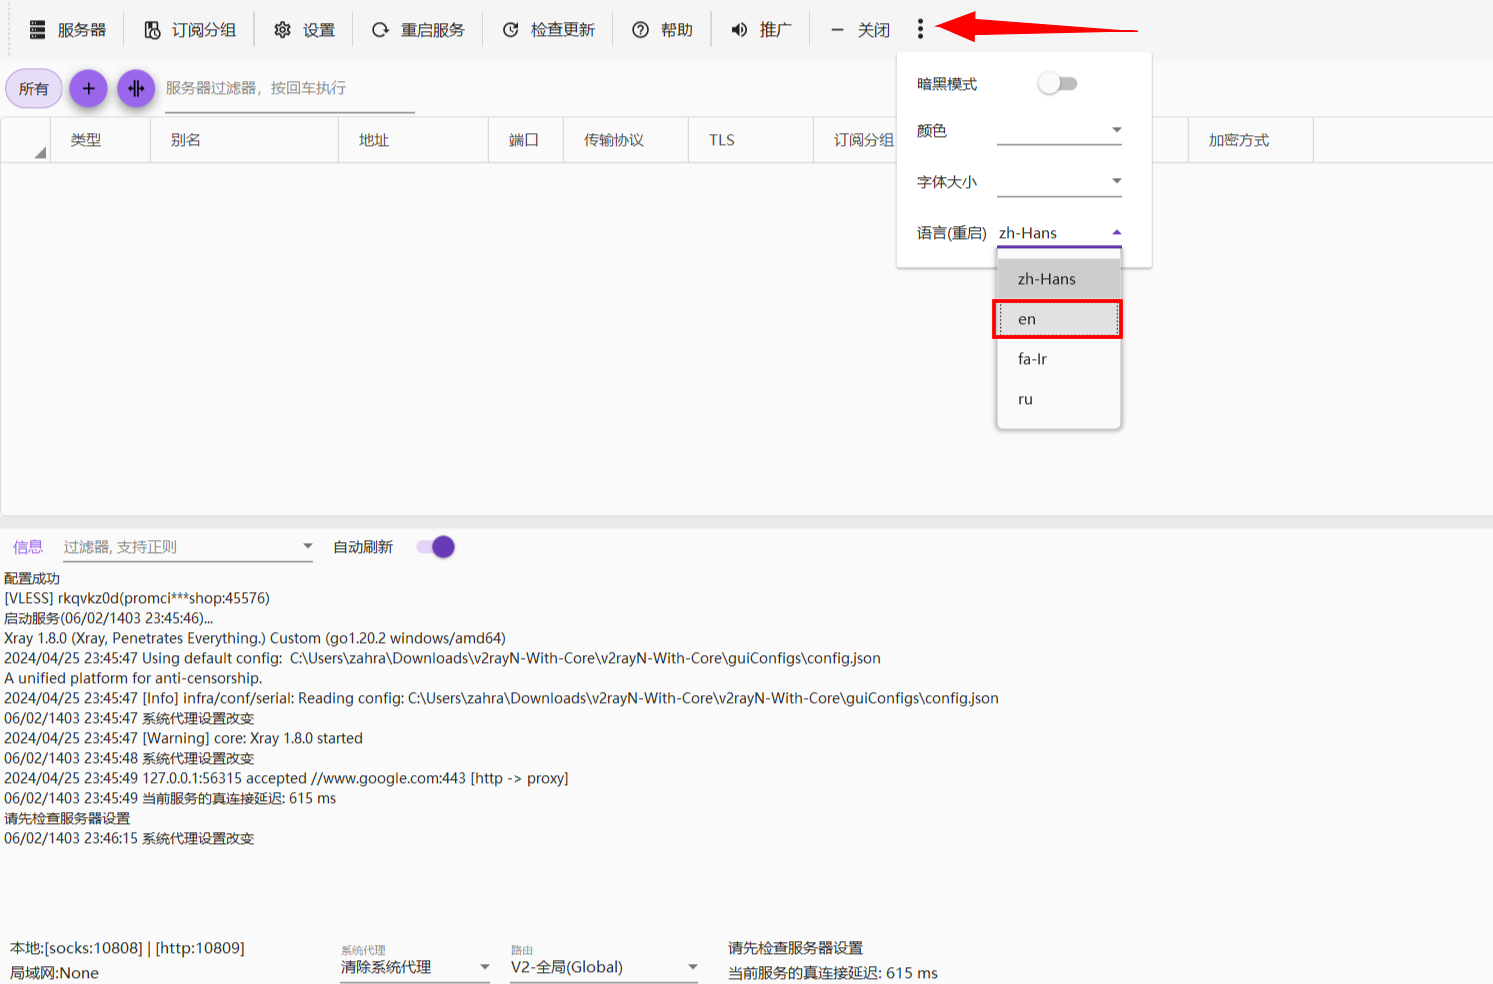Expand the 颜色 color dropdown
This screenshot has width=1493, height=984.
(1059, 131)
